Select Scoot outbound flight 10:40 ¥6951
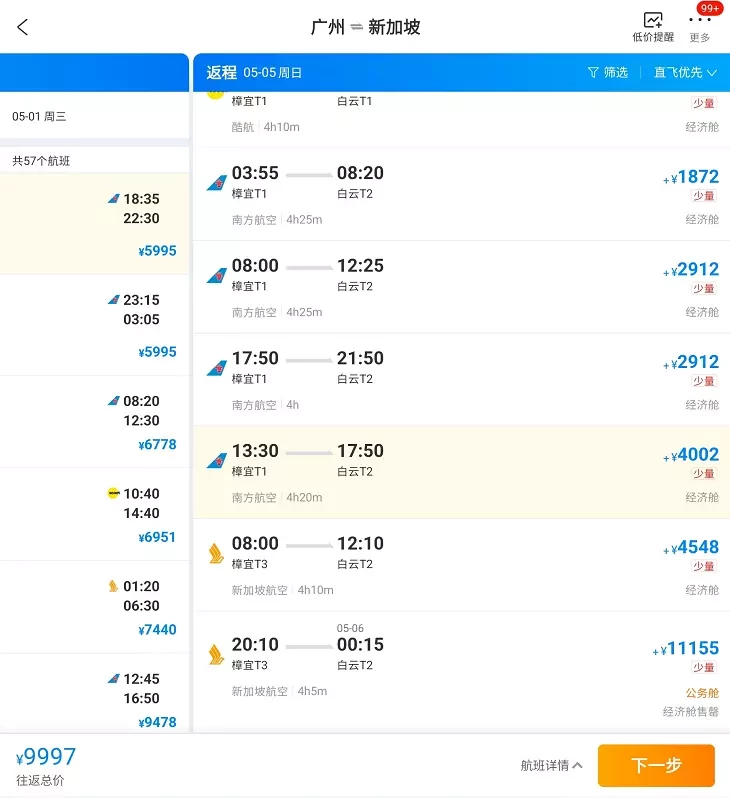The height and width of the screenshot is (798, 730). click(x=94, y=515)
